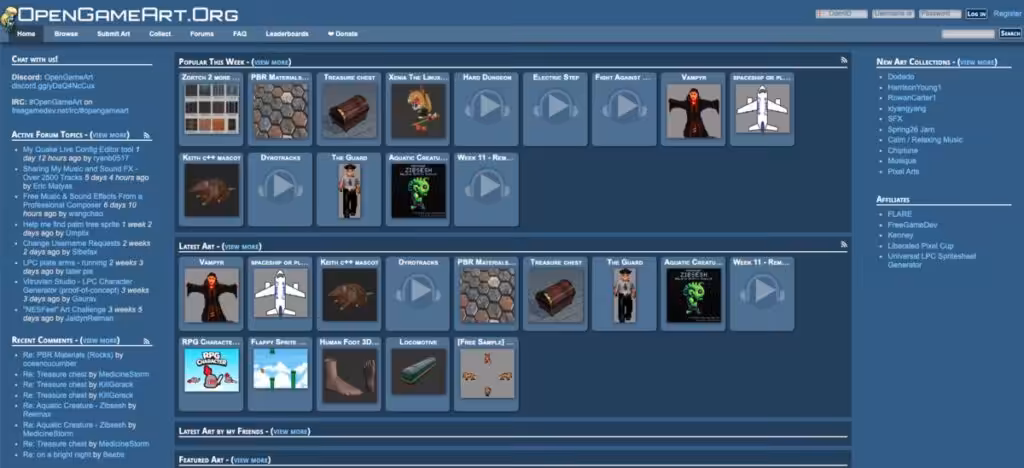This screenshot has width=1024, height=468.
Task: Play Dyrotracks audio in Popular This Week
Action: coord(280,187)
